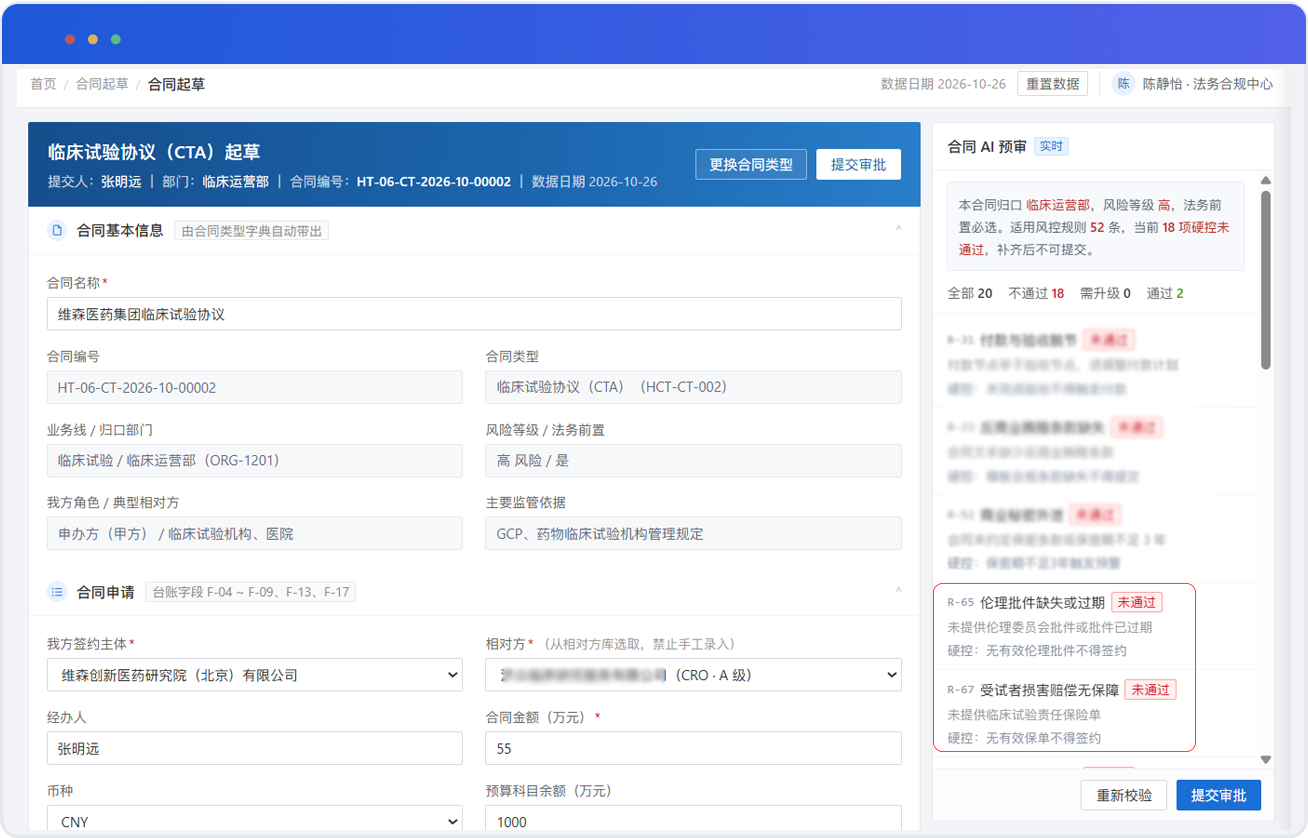Viewport: 1308px width, 838px height.
Task: Click the AI panel scrollbar thumb
Action: coord(1265,280)
